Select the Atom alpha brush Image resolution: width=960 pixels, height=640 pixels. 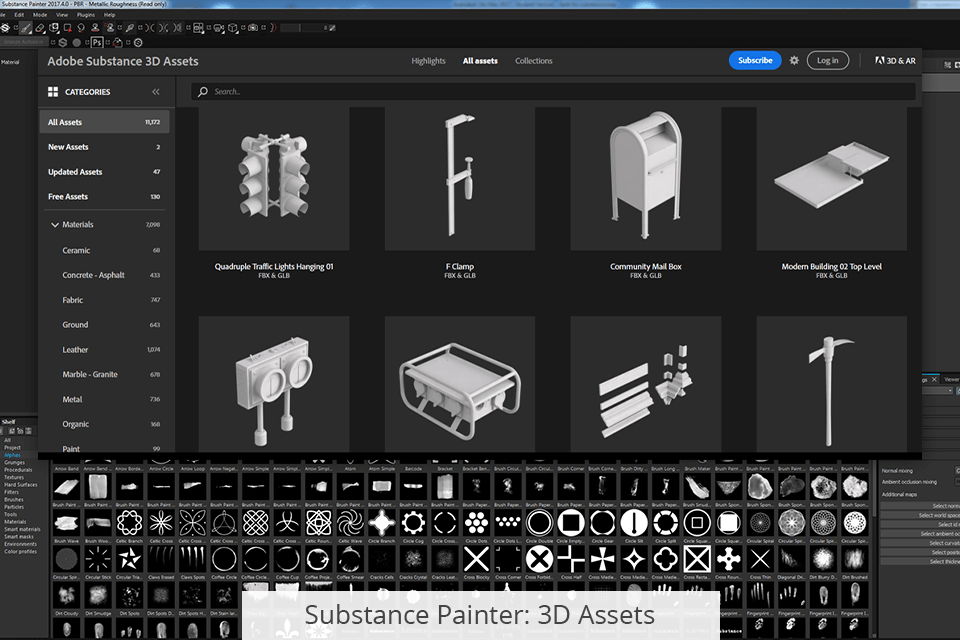pos(350,463)
